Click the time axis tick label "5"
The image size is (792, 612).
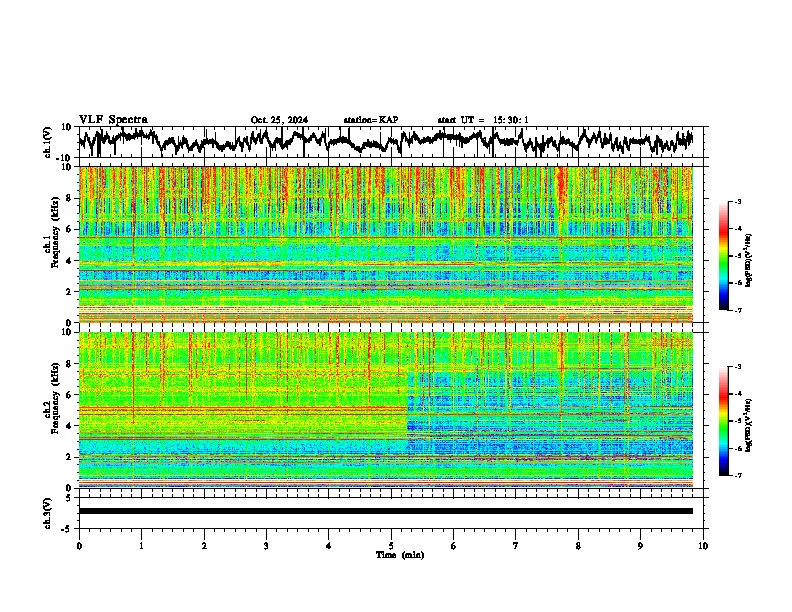[391, 546]
